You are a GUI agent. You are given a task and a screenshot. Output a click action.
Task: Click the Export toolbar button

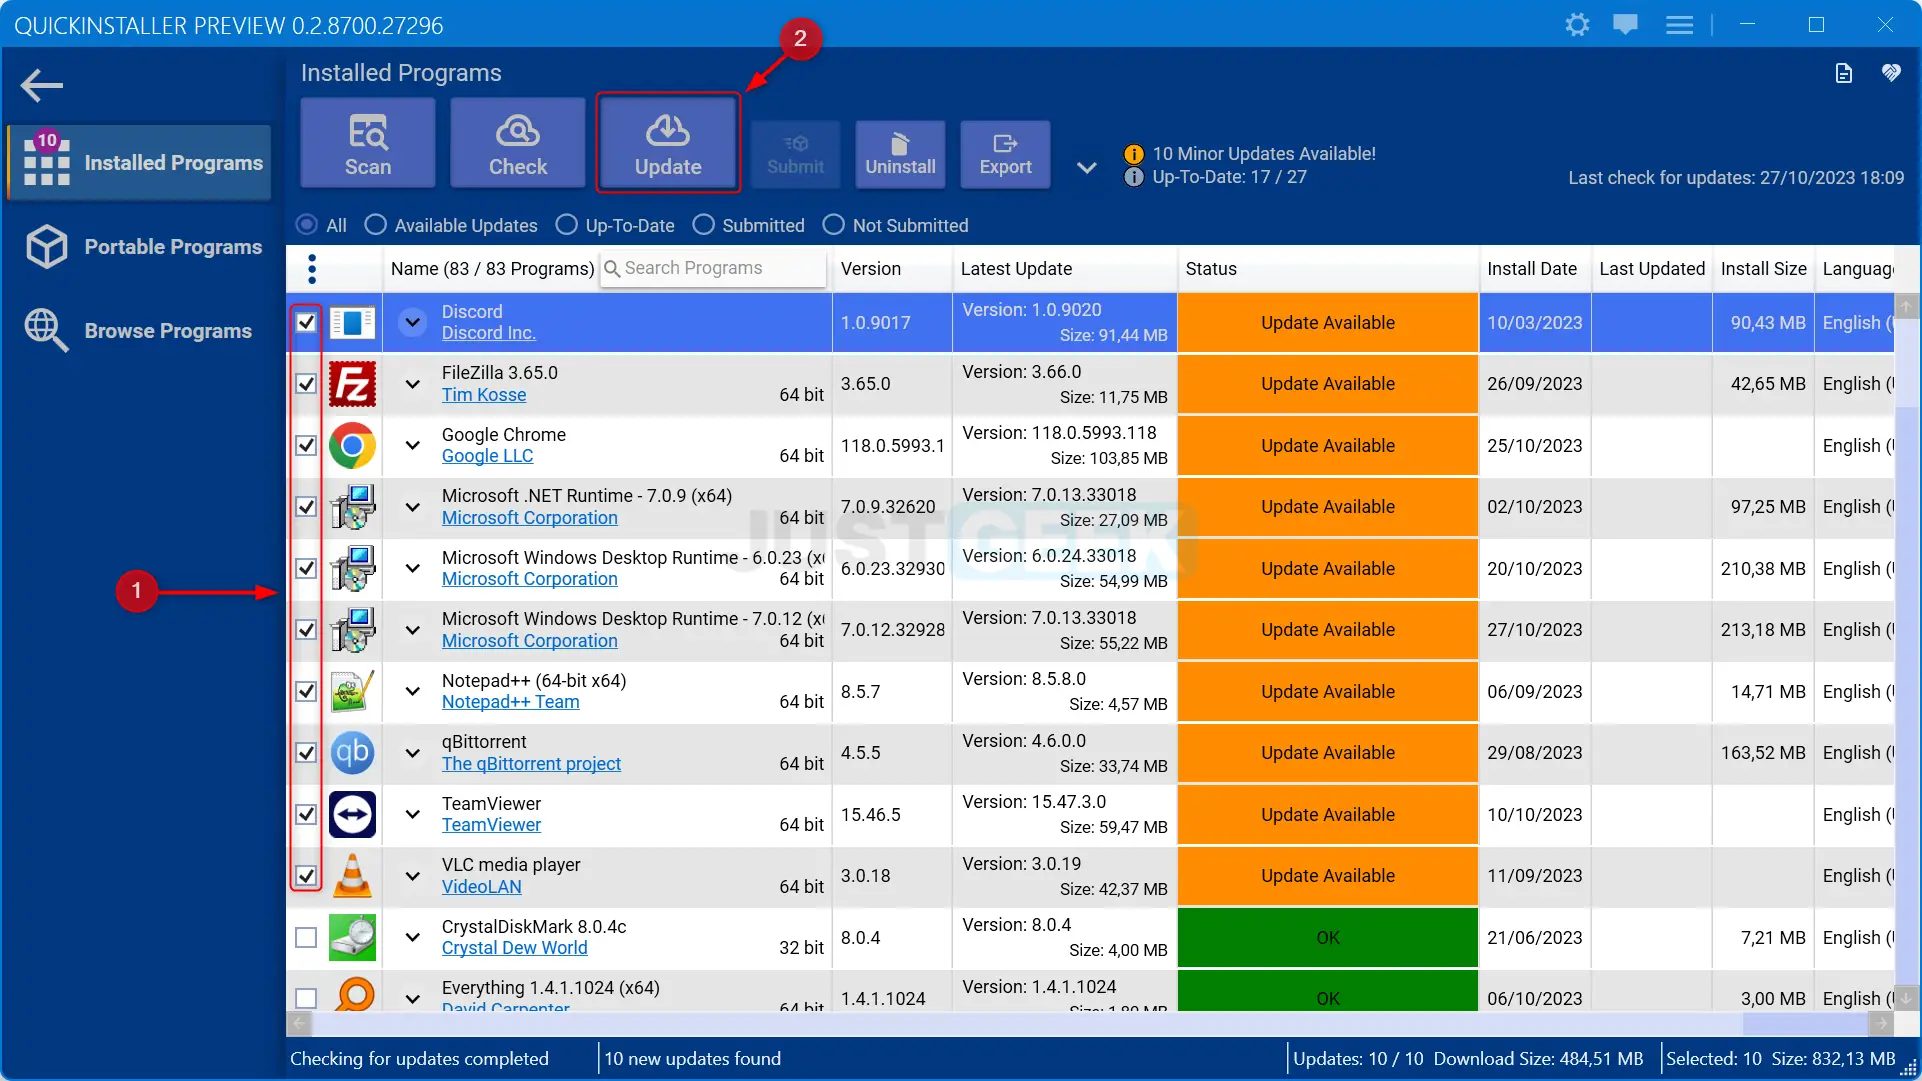[x=1005, y=154]
